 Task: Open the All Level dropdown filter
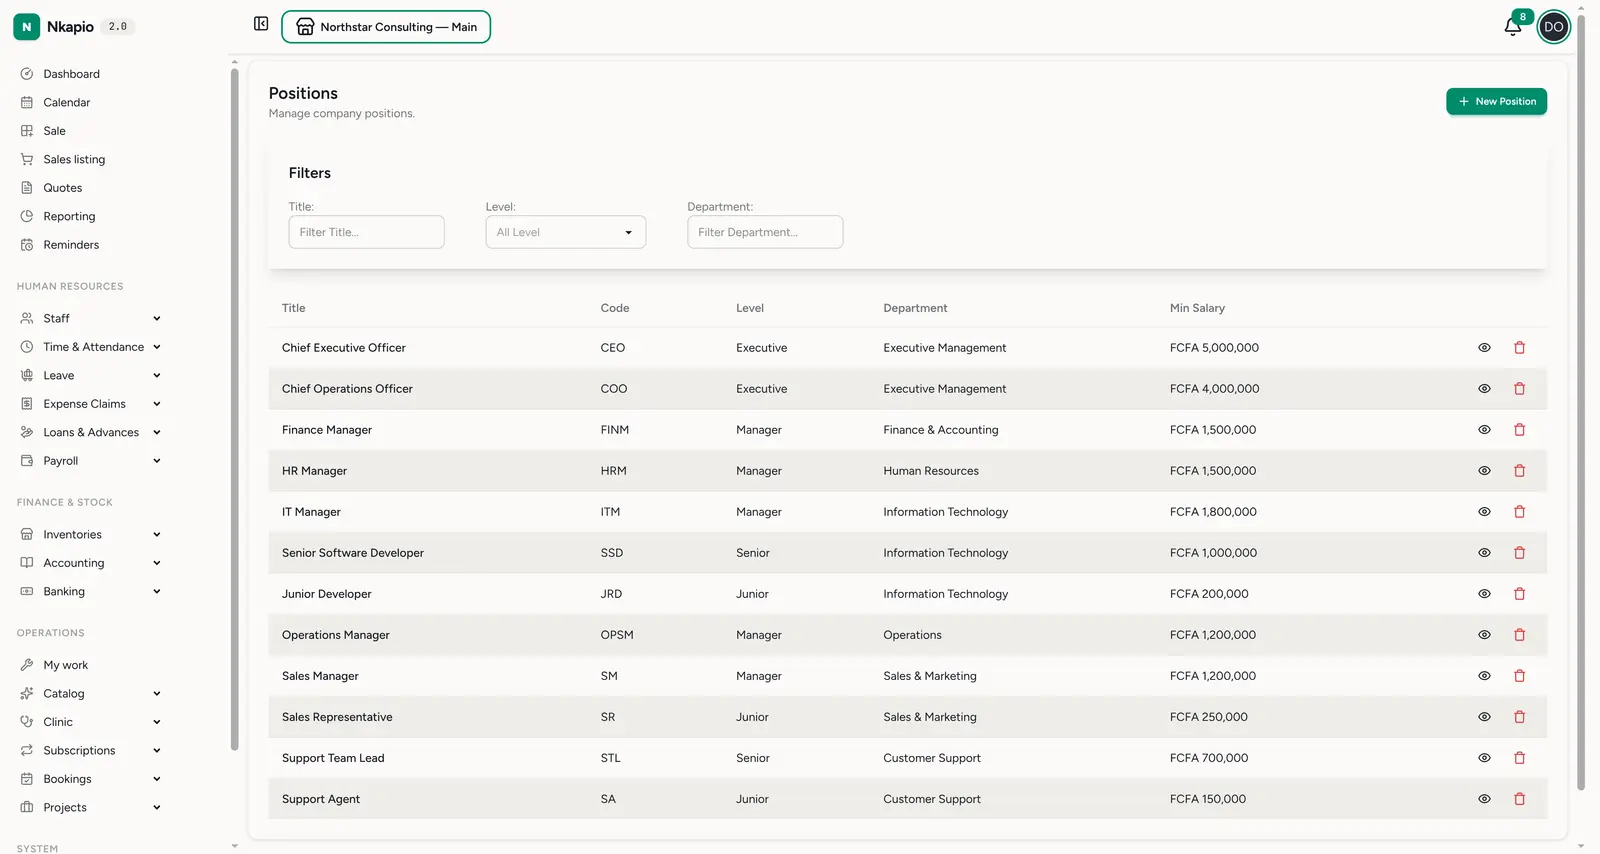tap(565, 232)
